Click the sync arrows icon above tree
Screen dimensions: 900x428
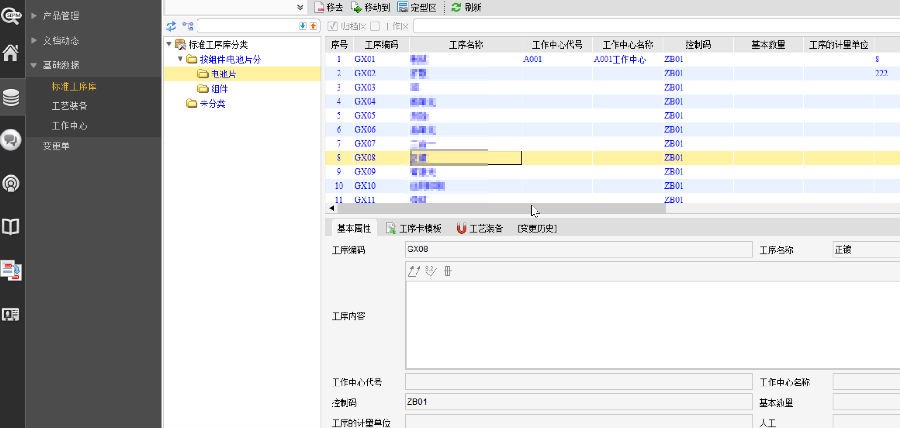[x=170, y=25]
